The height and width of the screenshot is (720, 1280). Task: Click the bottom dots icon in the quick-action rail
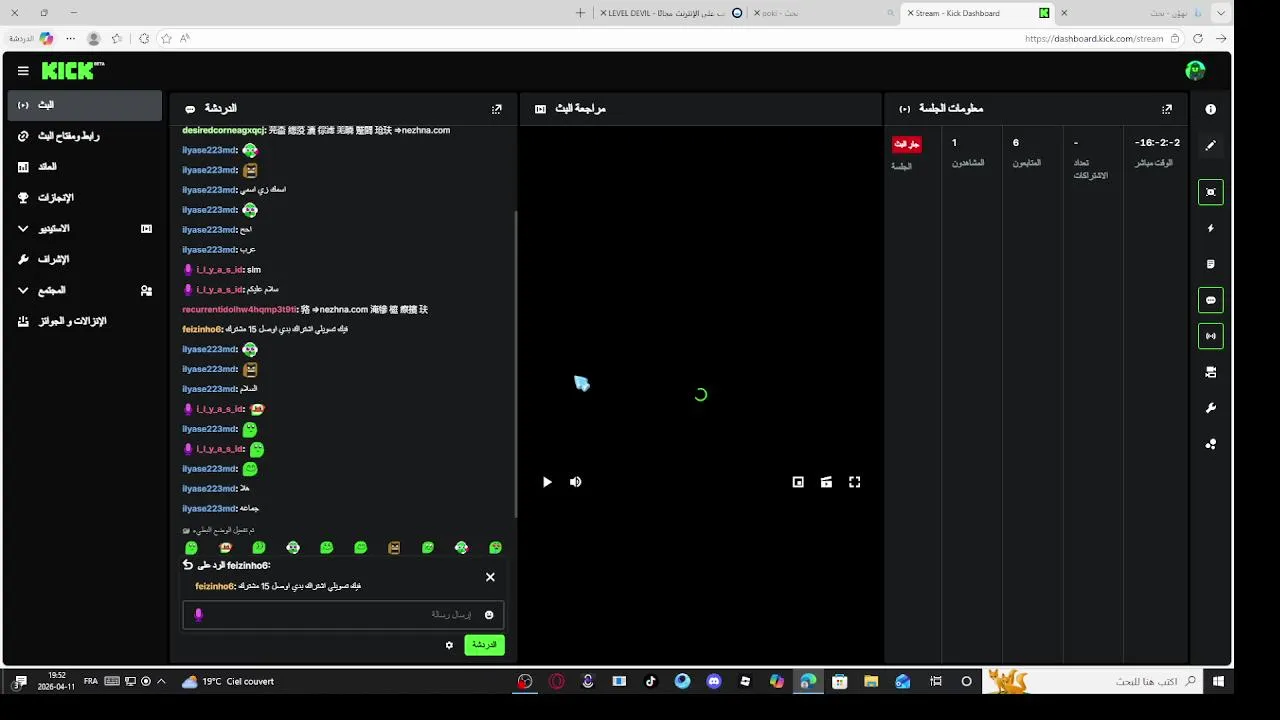[x=1211, y=444]
